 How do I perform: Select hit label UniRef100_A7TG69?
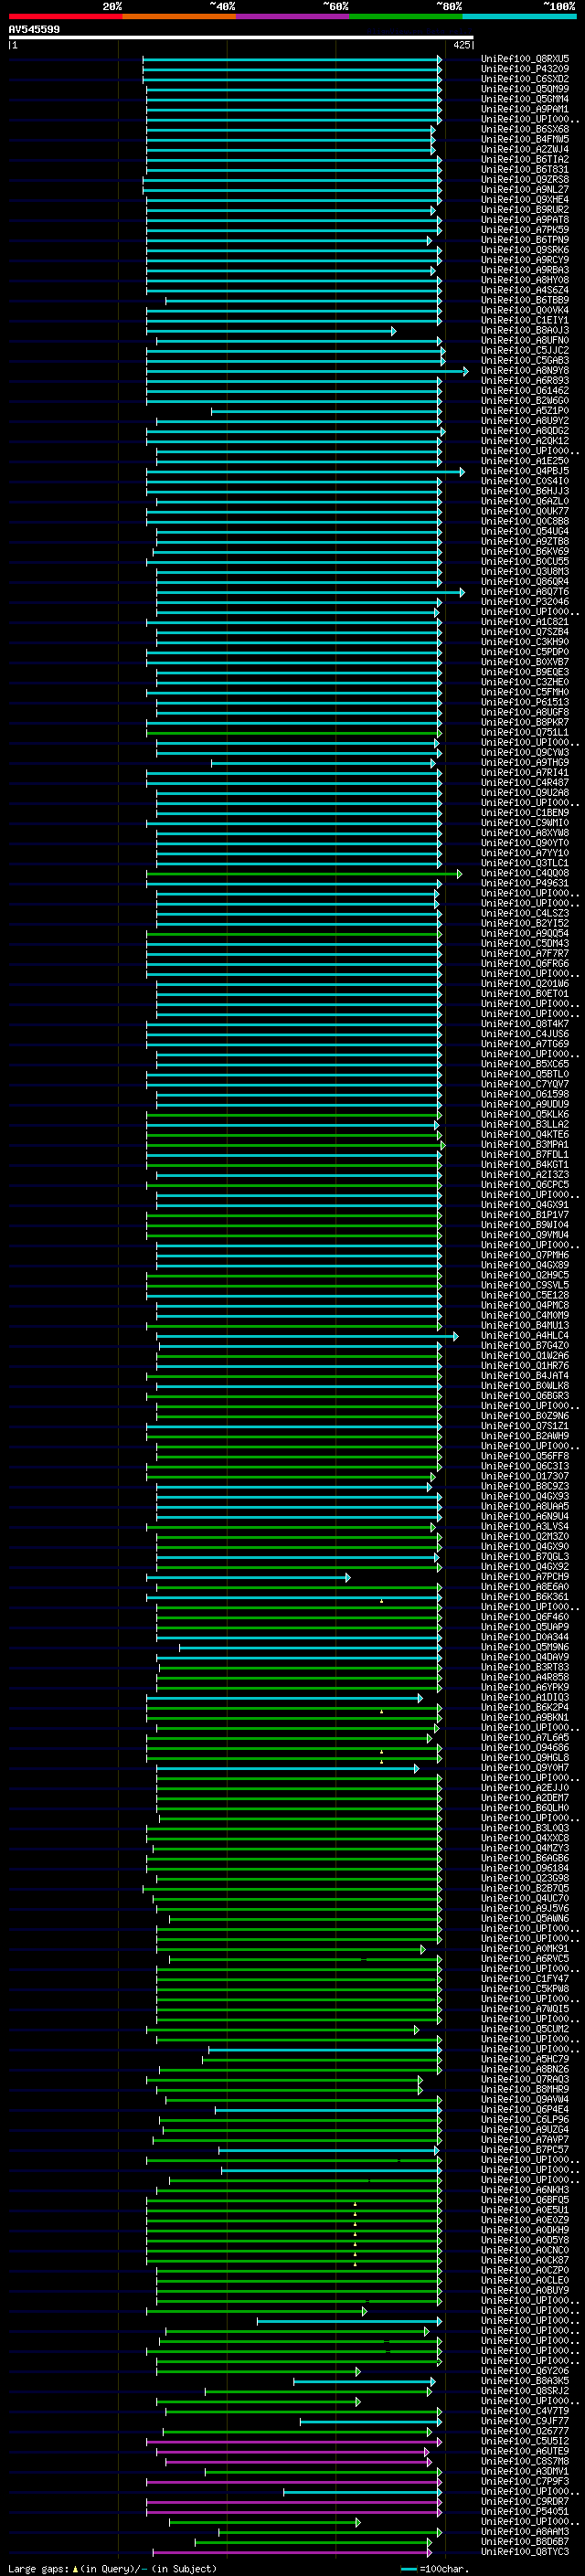click(x=525, y=1044)
